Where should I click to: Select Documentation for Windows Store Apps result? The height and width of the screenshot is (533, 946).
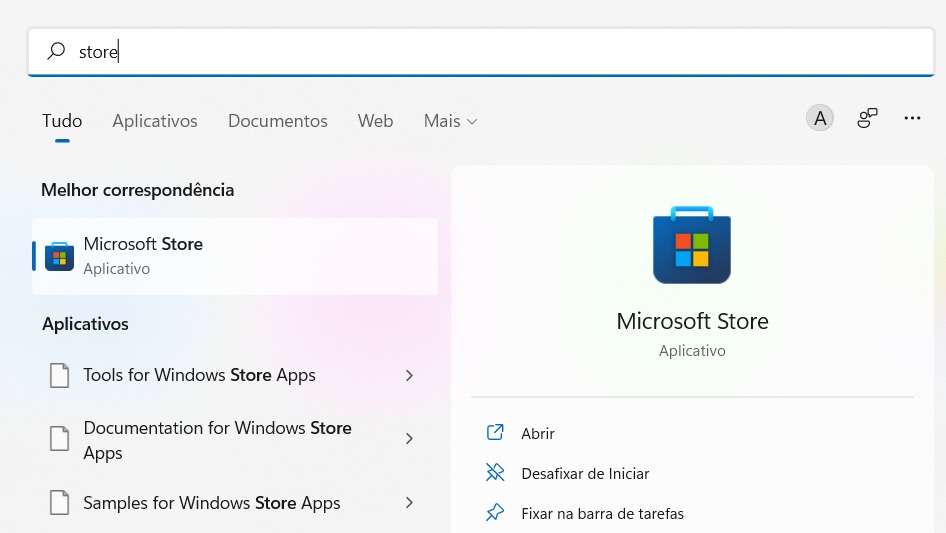pos(235,439)
